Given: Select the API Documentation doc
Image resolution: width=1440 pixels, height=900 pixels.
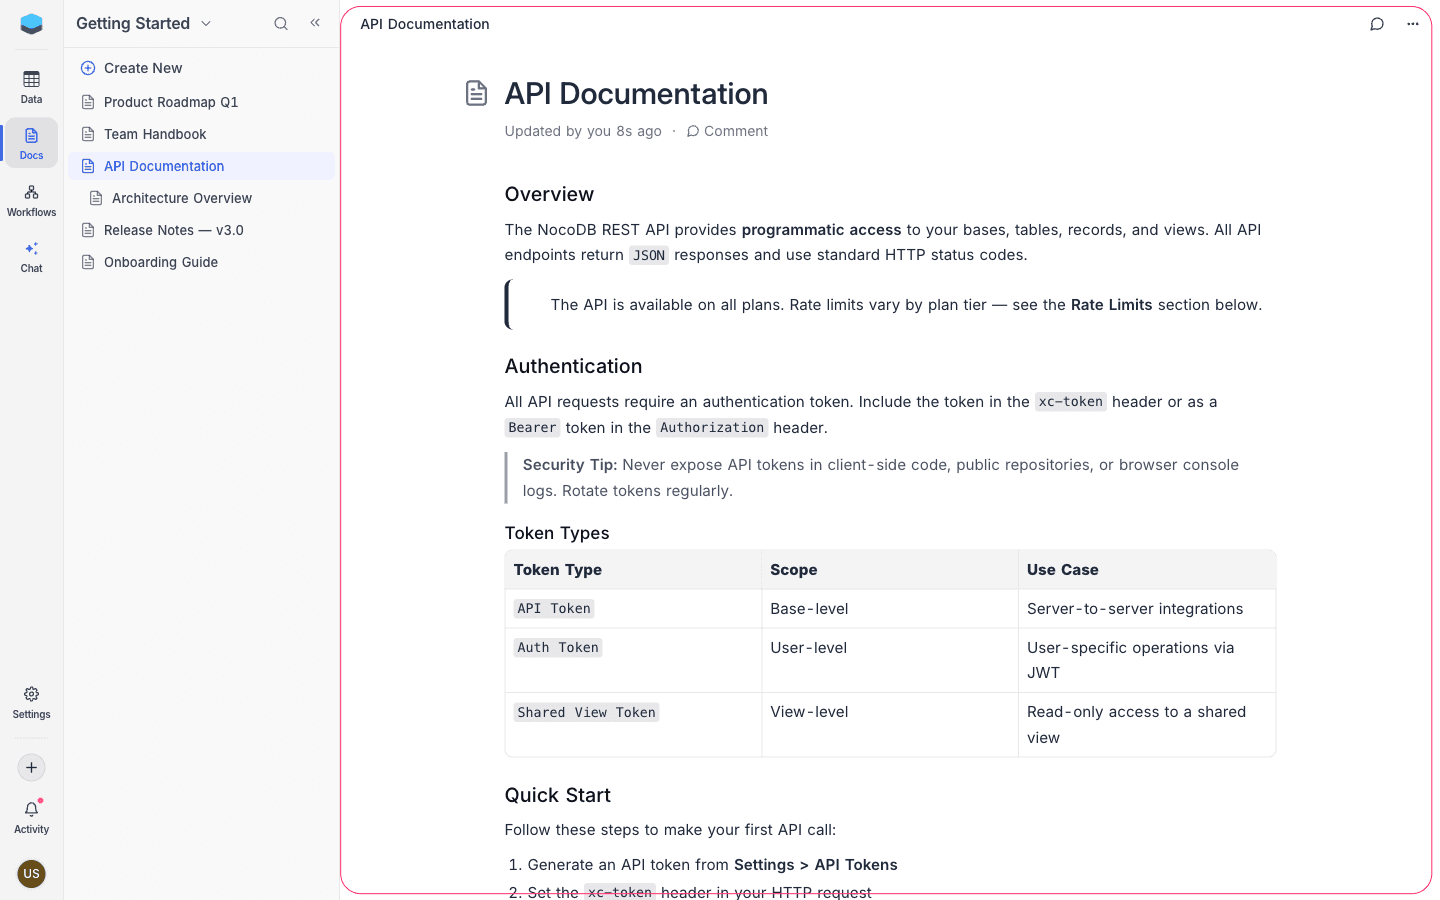Looking at the screenshot, I should coord(163,165).
